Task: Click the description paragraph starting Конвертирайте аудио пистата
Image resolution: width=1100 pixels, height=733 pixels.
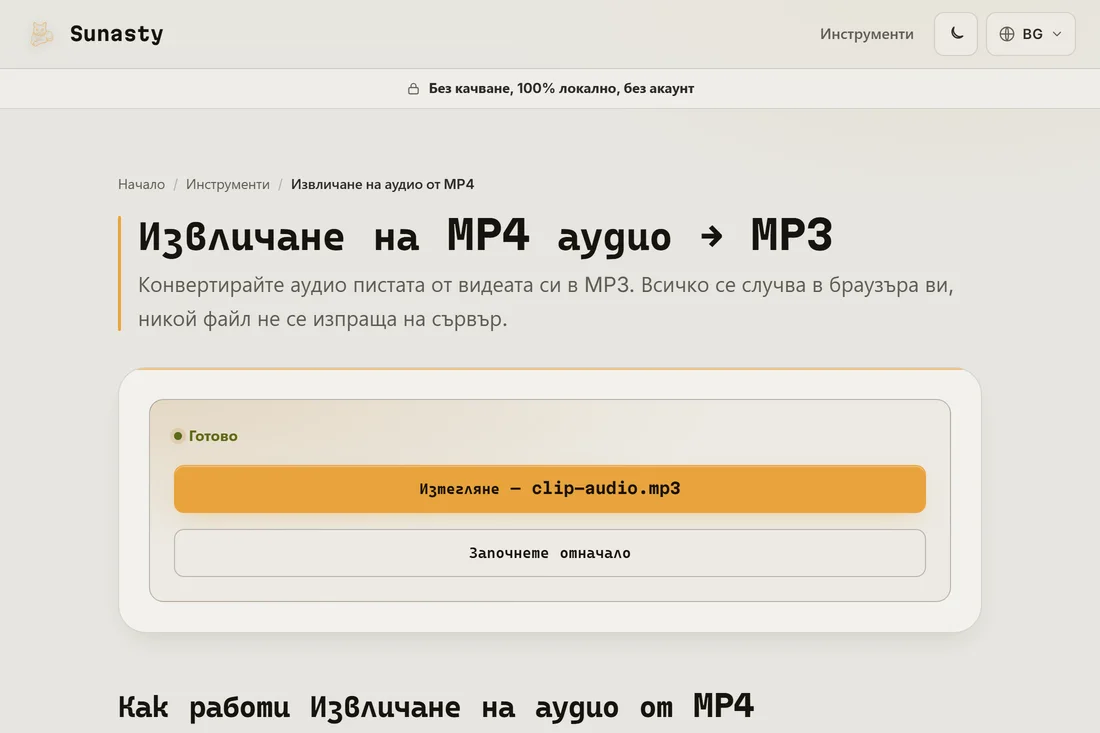Action: (x=545, y=302)
